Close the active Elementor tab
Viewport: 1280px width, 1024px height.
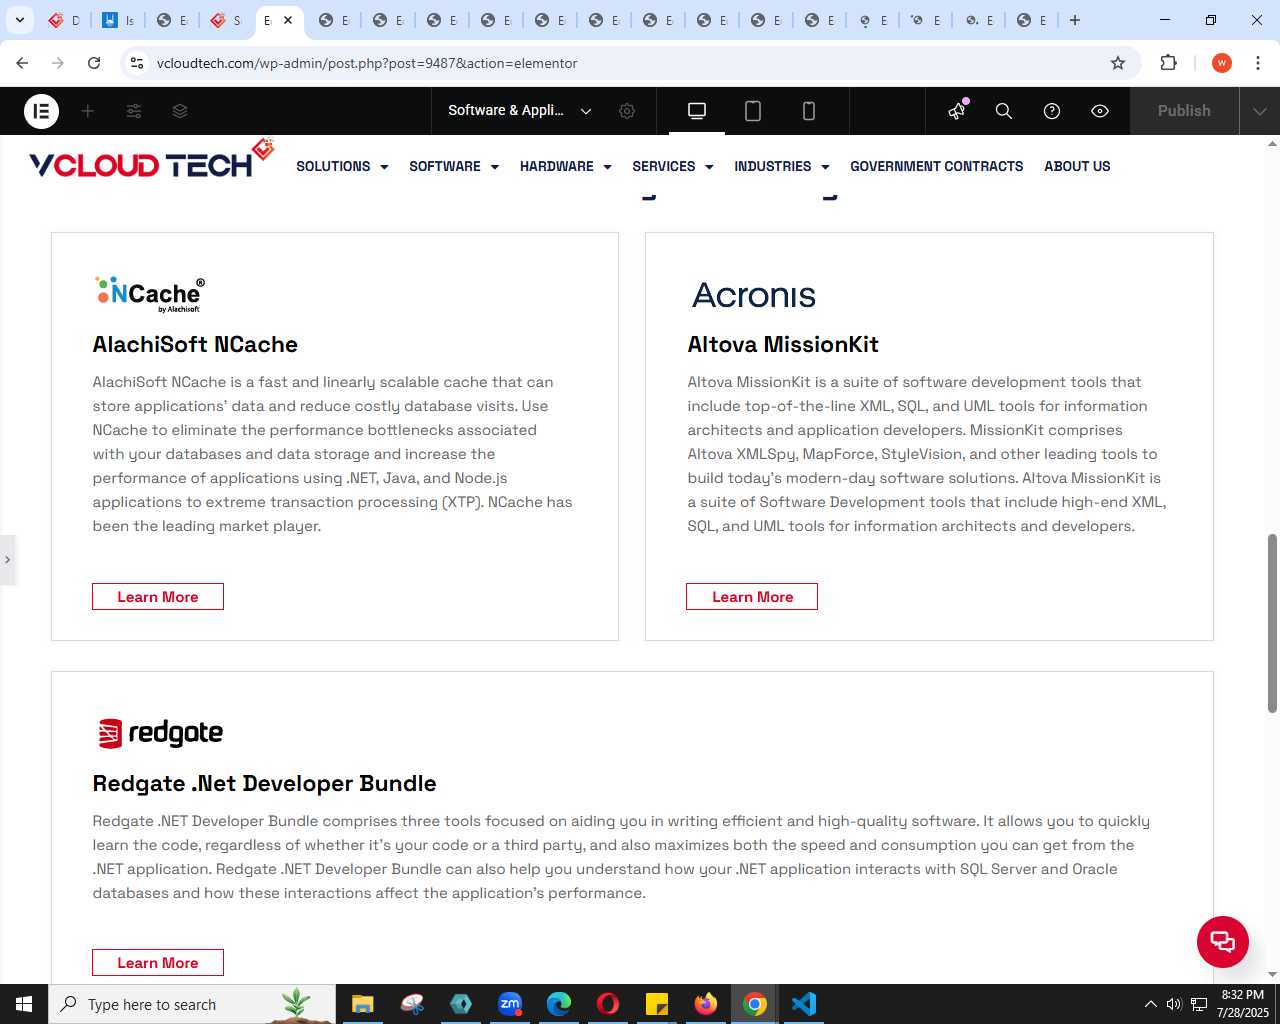click(x=288, y=20)
